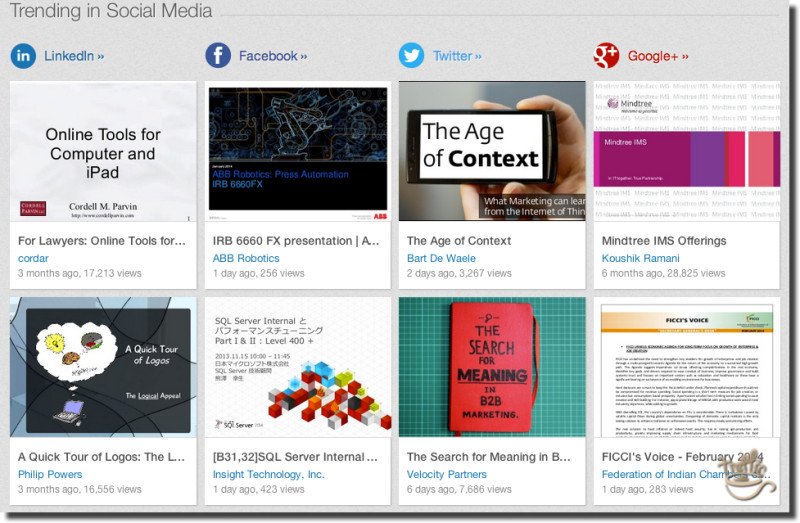The width and height of the screenshot is (800, 523).
Task: Visit author Koushik Ramani profile
Action: pyautogui.click(x=640, y=258)
